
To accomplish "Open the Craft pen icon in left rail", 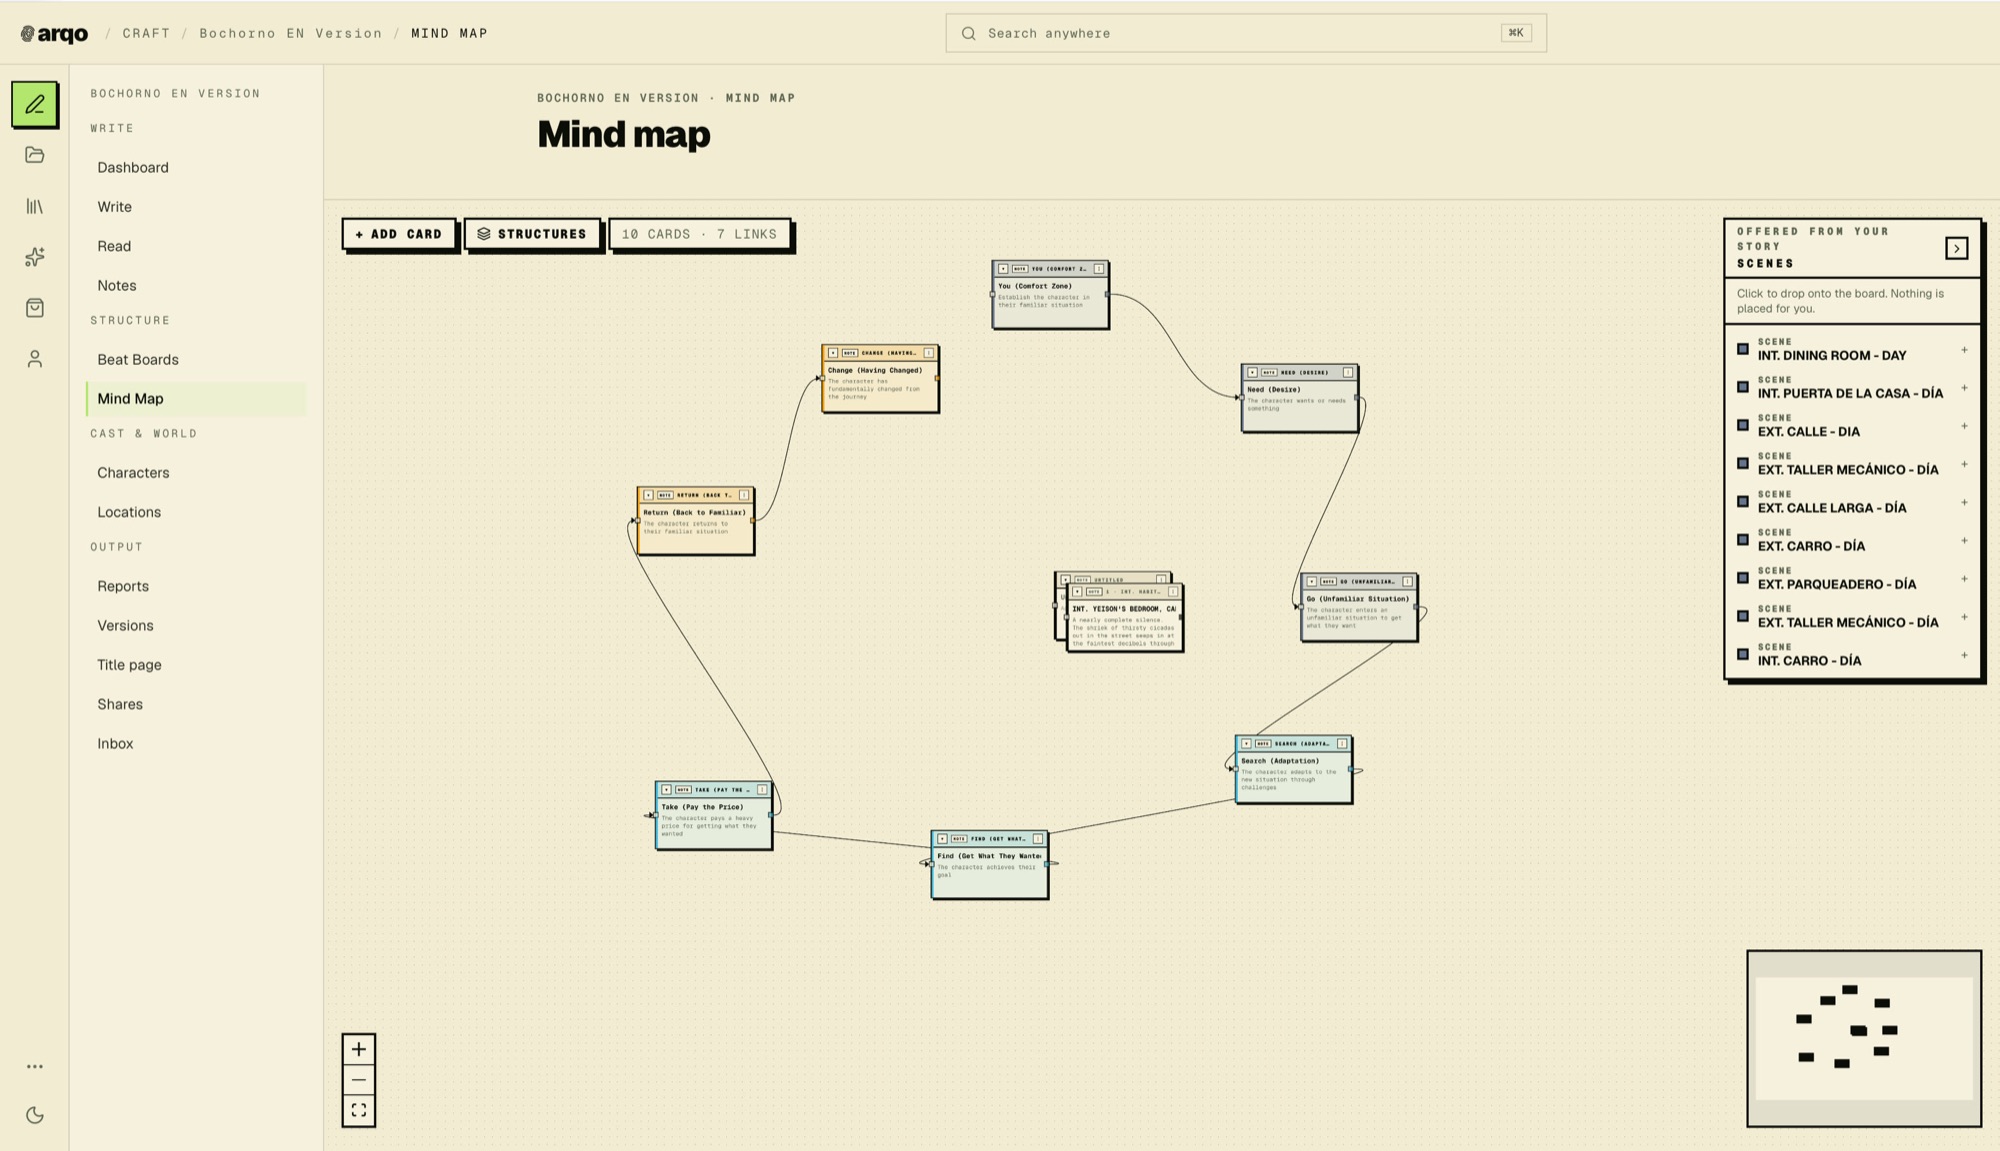I will [35, 104].
